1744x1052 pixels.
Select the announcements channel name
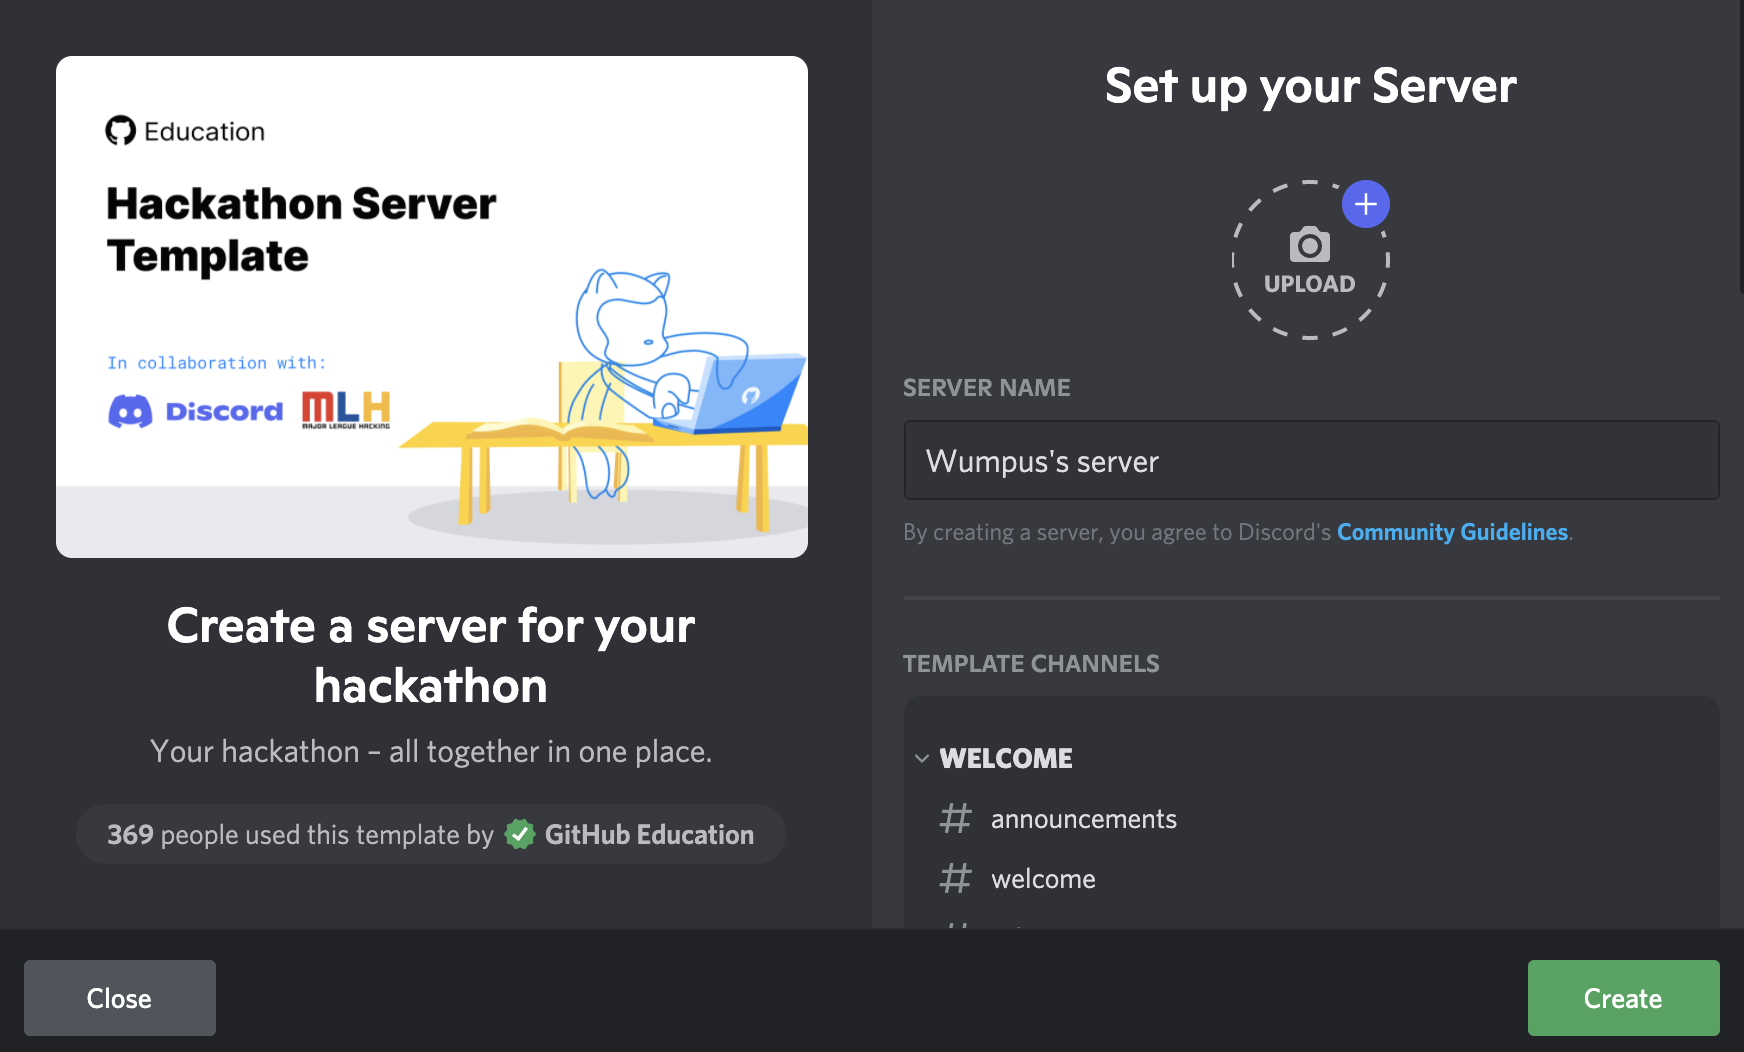coord(1083,819)
